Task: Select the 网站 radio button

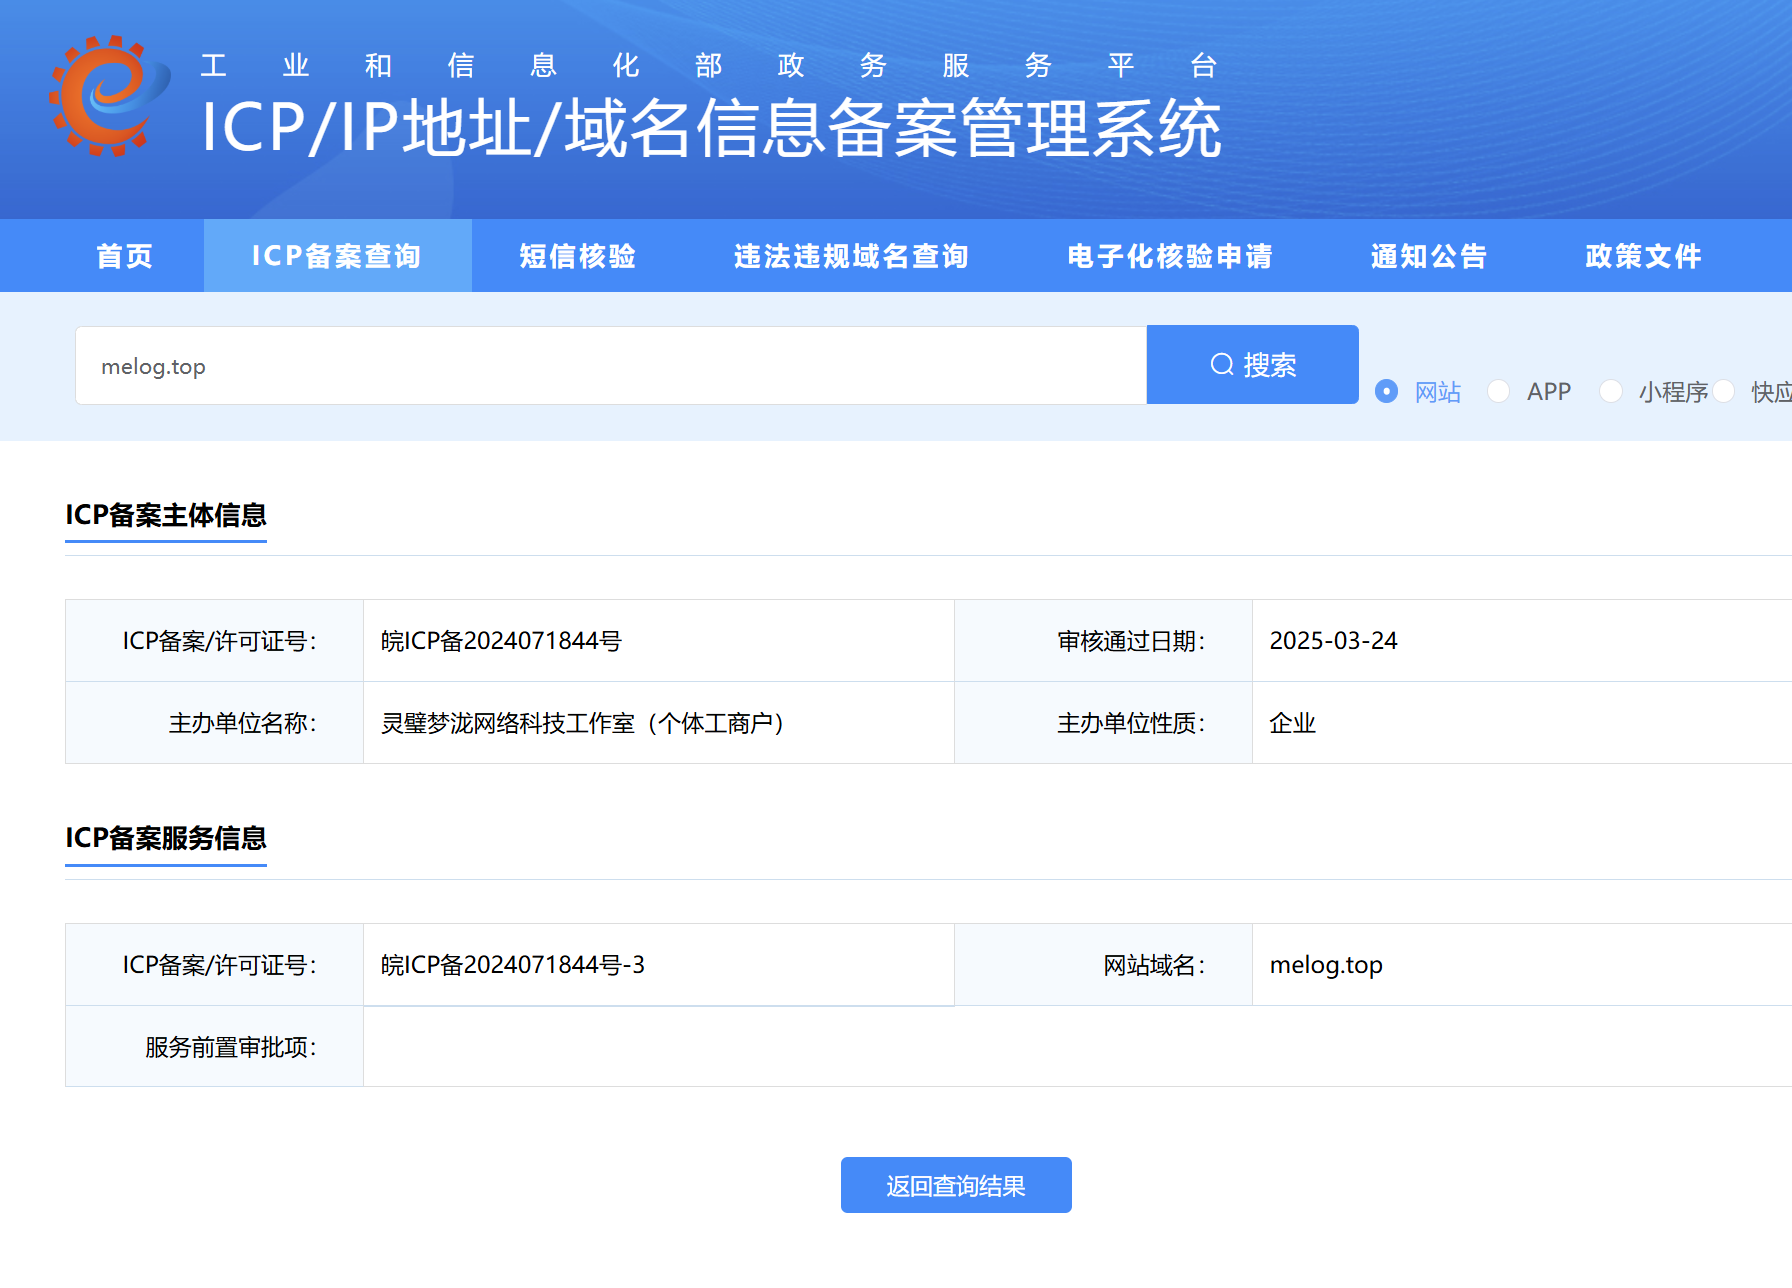Action: point(1386,391)
